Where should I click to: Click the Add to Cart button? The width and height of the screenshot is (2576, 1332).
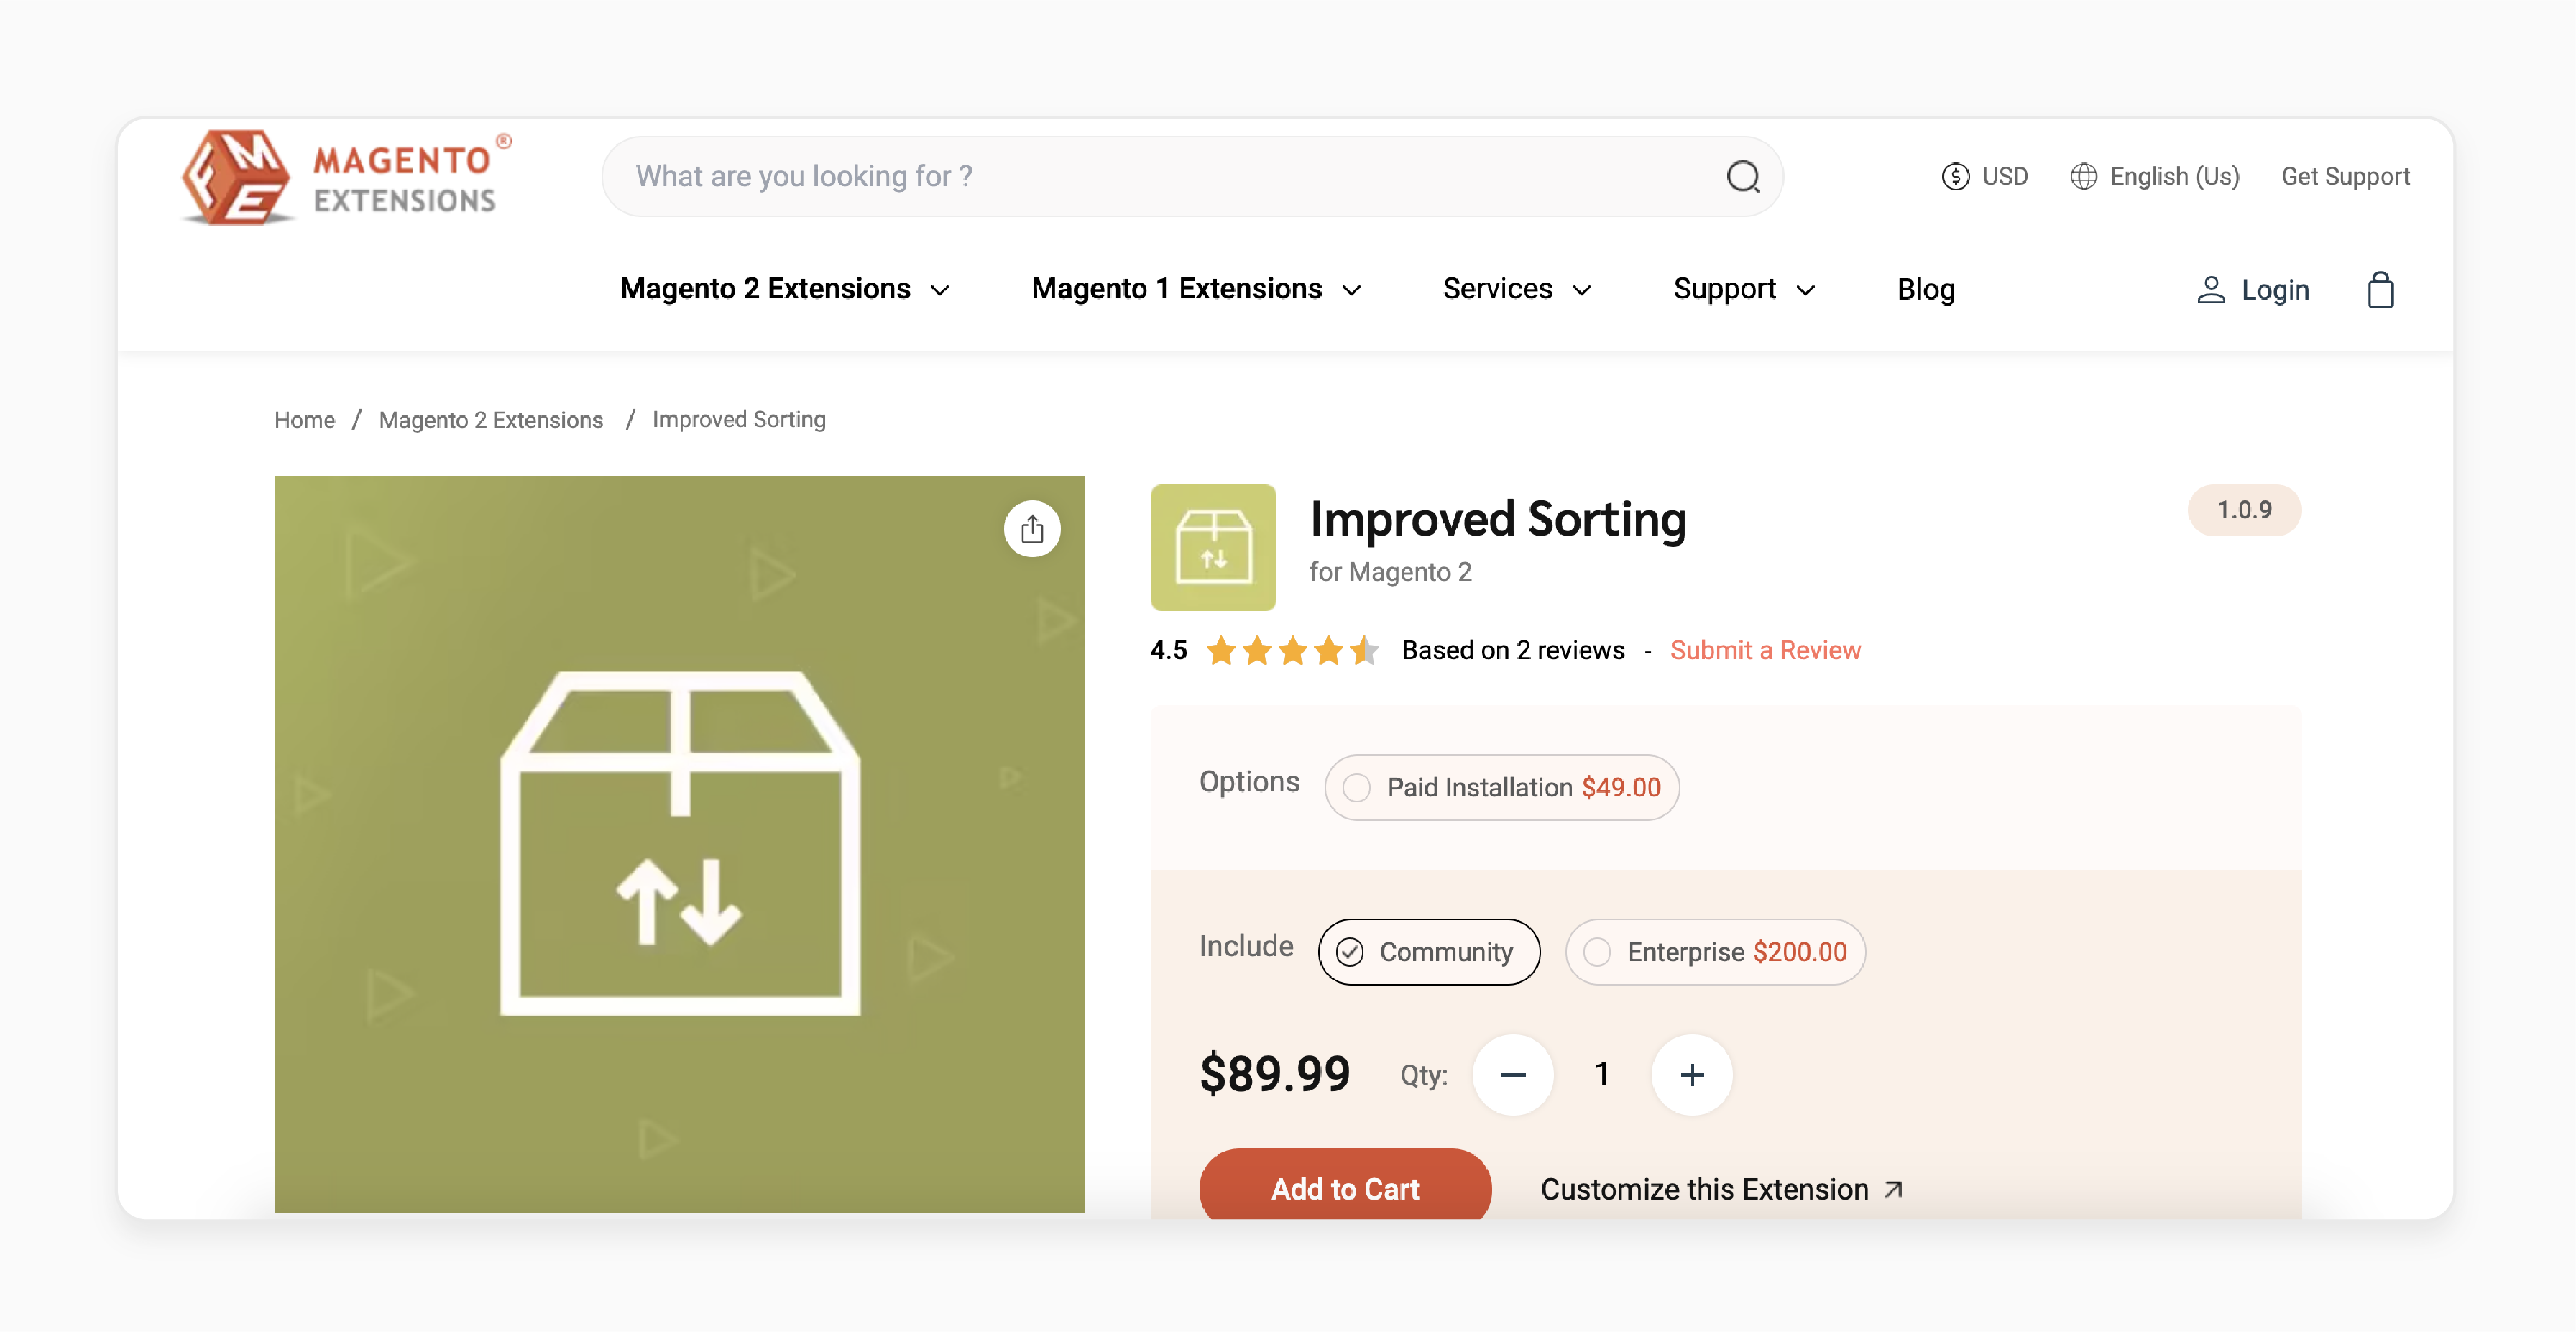tap(1345, 1188)
